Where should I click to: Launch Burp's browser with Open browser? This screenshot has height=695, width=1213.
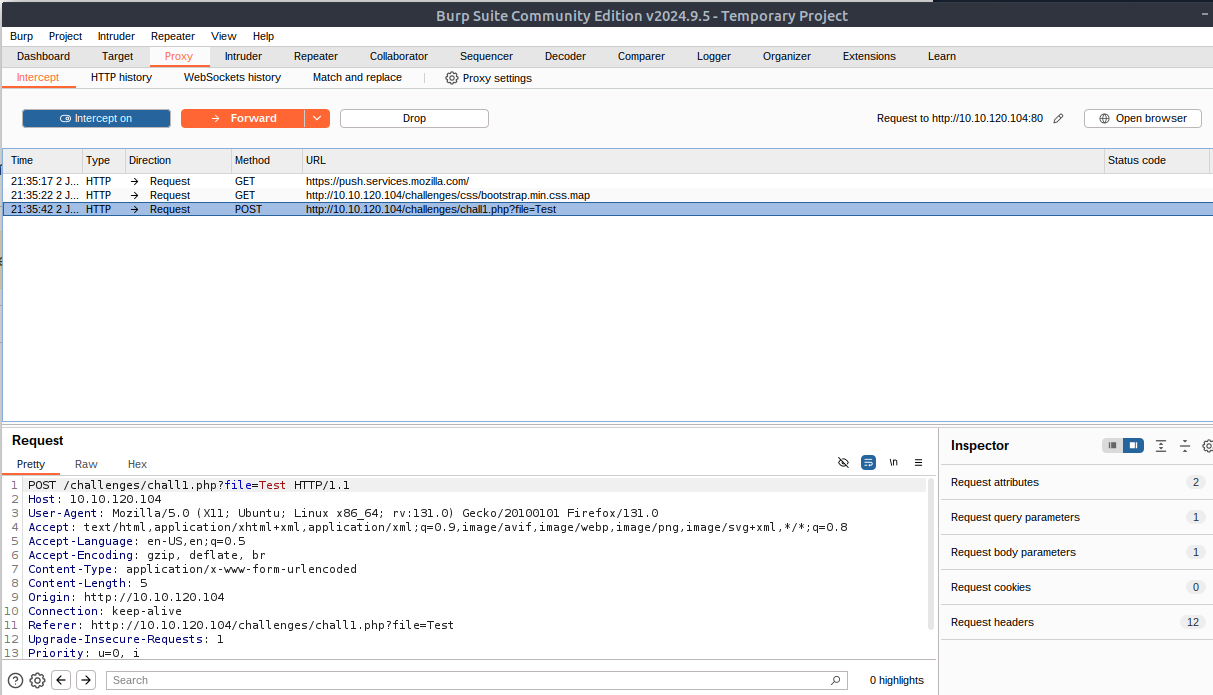point(1143,118)
